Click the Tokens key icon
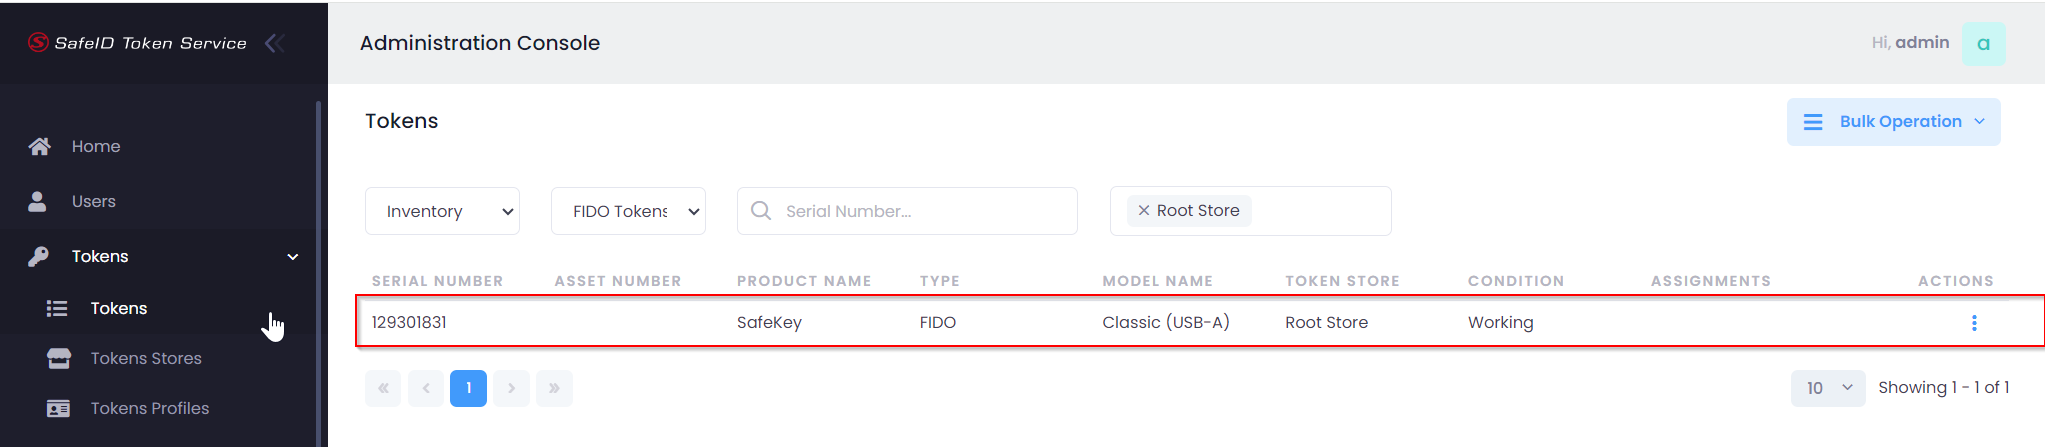Viewport: 2045px width, 447px height. click(38, 256)
